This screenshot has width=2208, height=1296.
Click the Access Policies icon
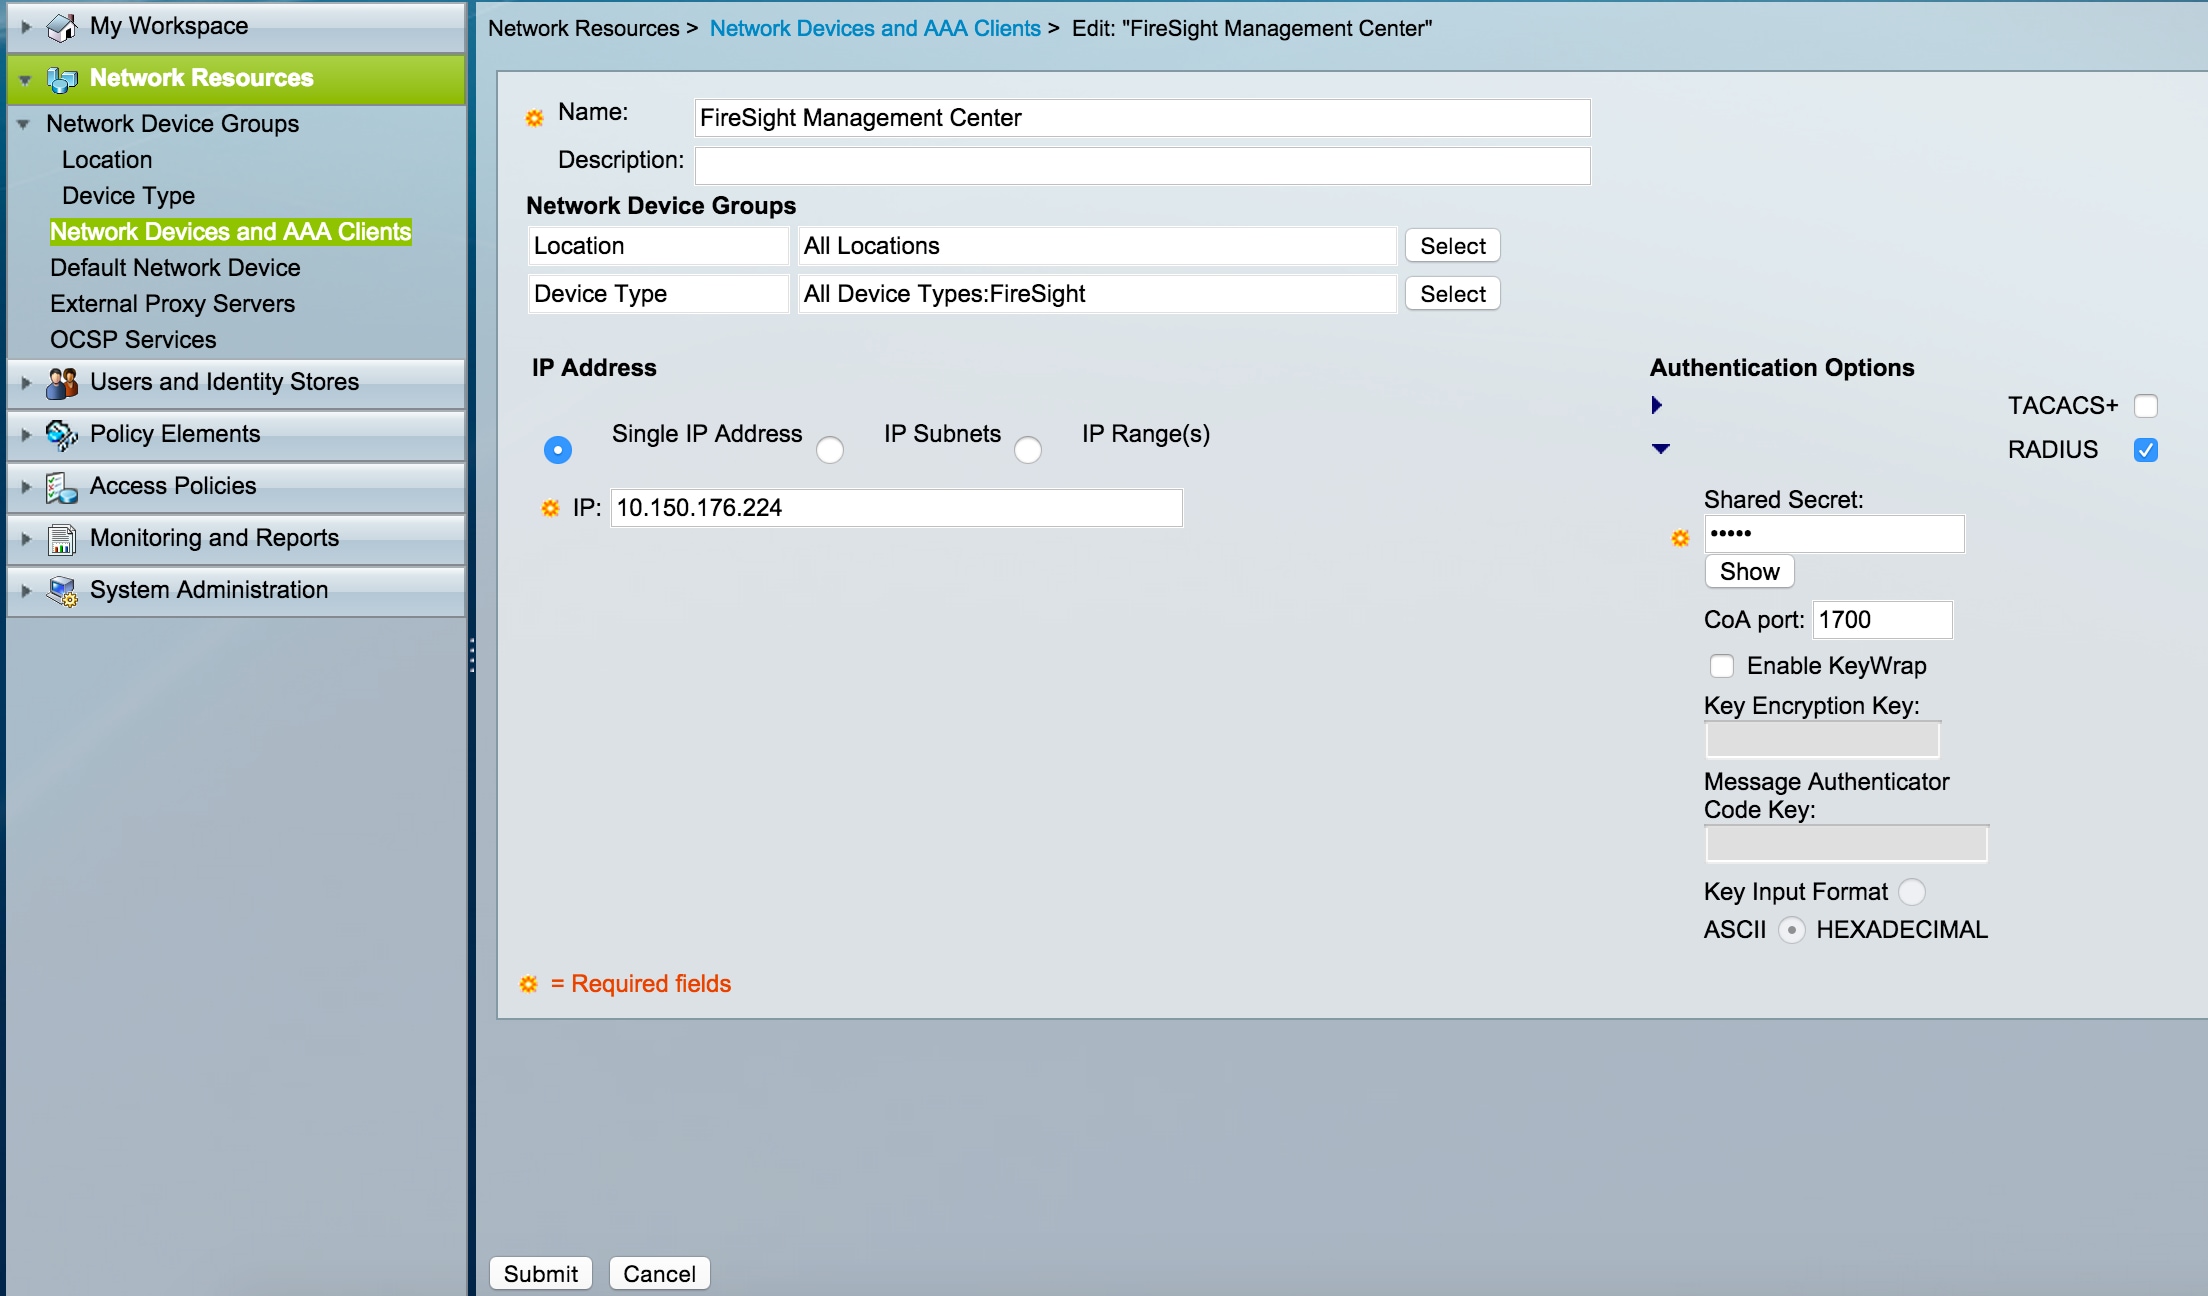coord(62,487)
